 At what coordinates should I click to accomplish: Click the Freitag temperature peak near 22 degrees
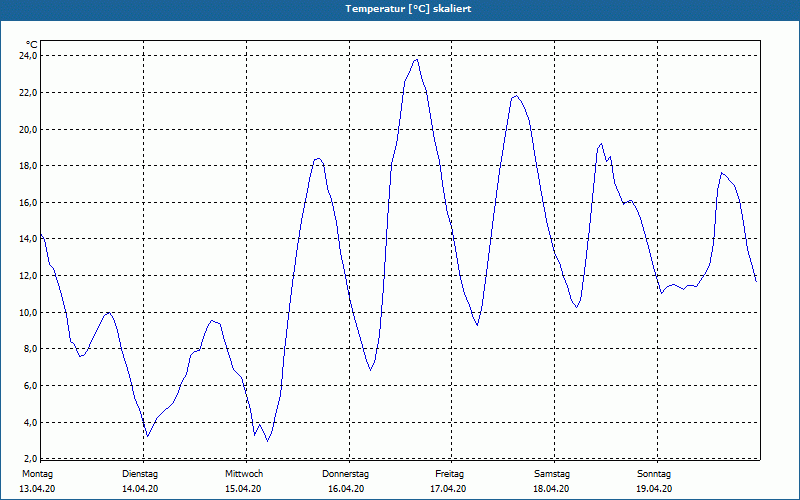click(x=516, y=96)
